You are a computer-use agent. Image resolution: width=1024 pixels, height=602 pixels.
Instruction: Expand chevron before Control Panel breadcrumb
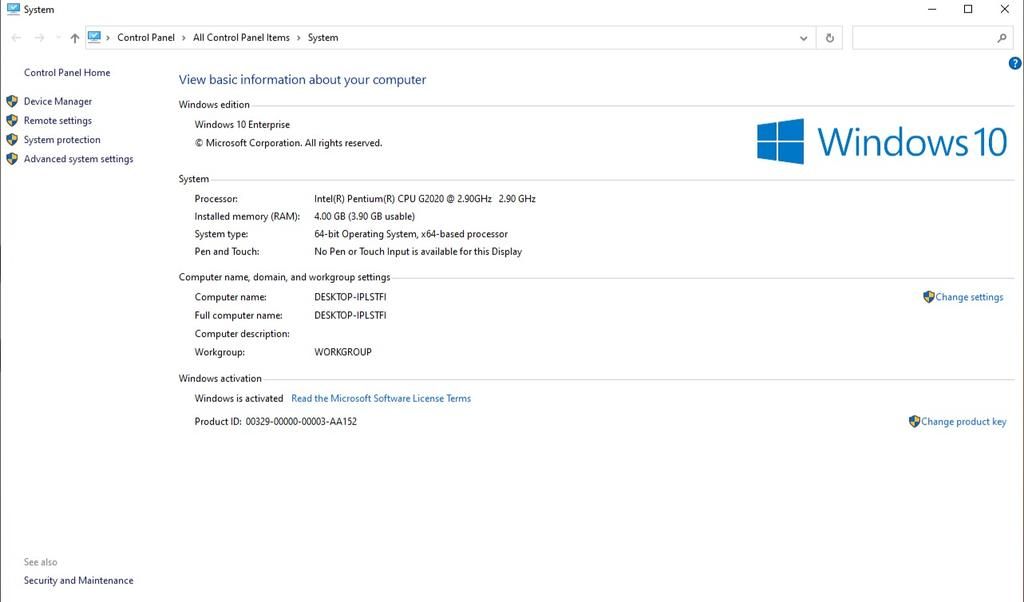[108, 38]
